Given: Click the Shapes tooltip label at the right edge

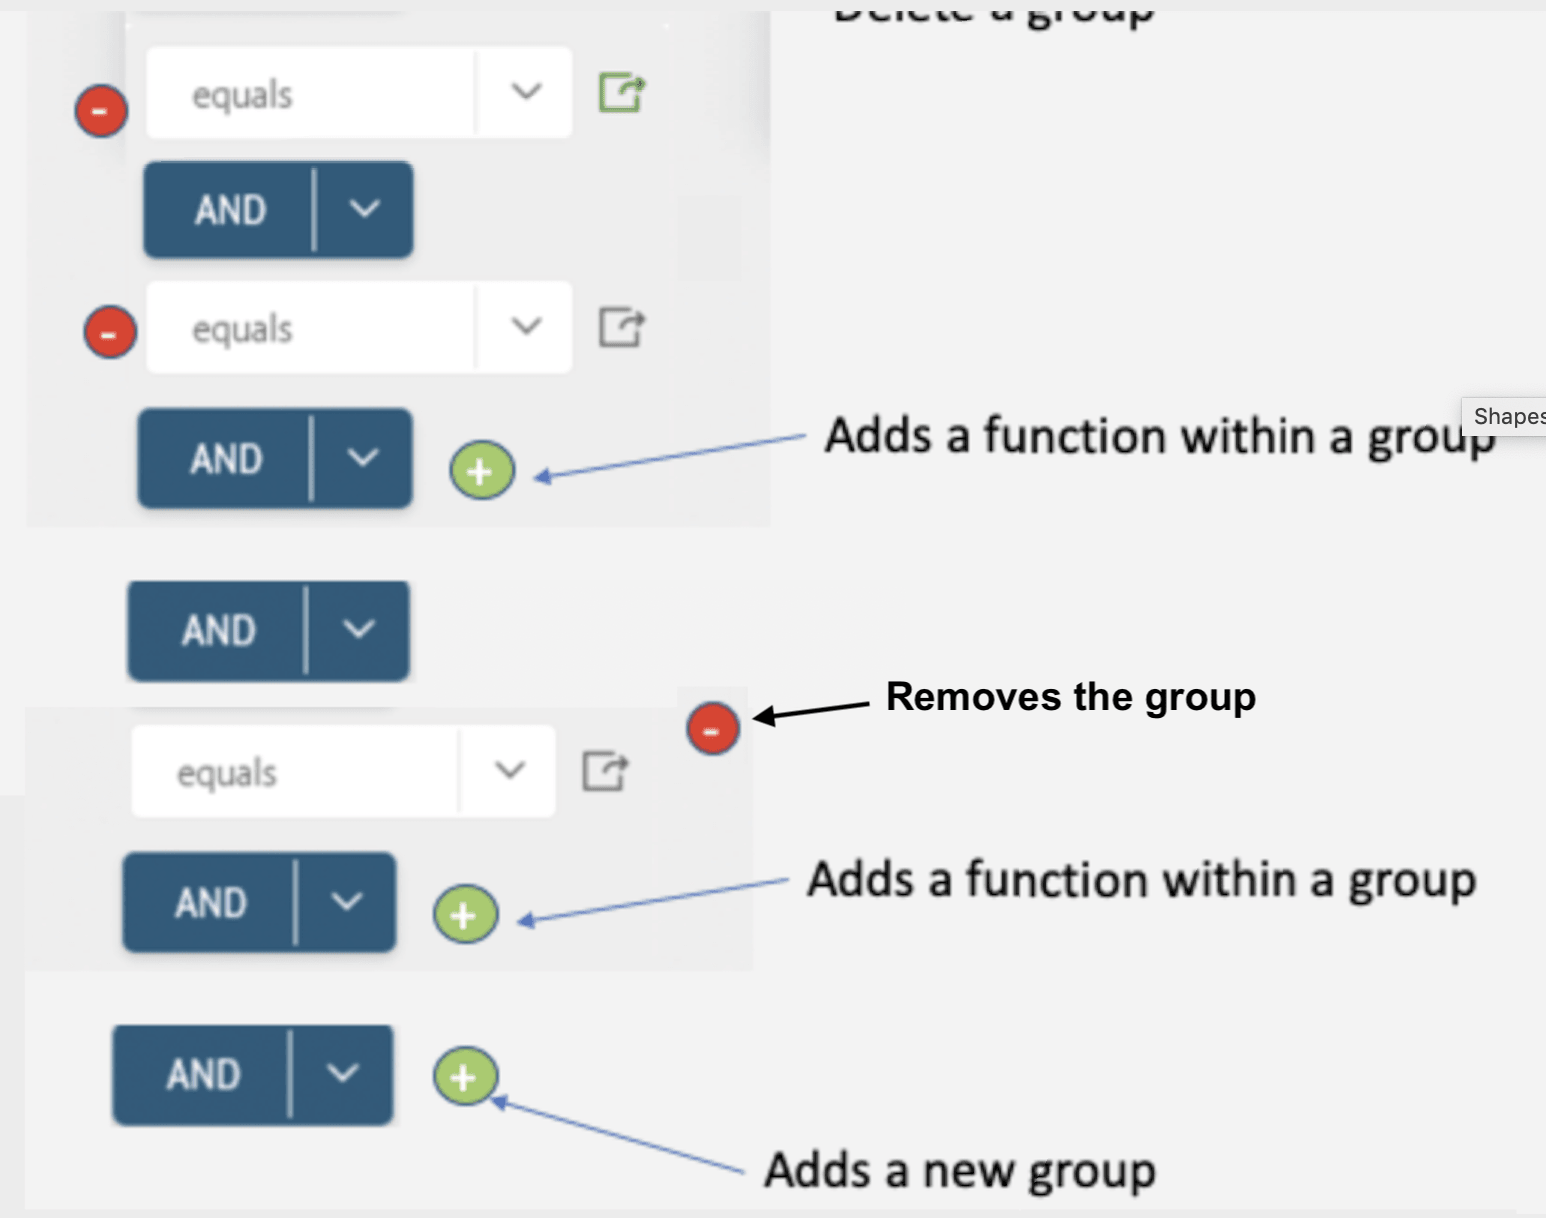Looking at the screenshot, I should (x=1506, y=416).
